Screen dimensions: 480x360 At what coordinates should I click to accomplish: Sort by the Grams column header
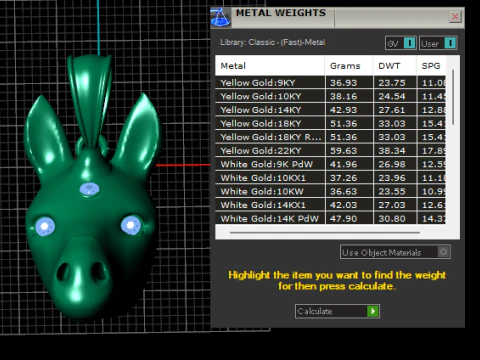coord(349,66)
